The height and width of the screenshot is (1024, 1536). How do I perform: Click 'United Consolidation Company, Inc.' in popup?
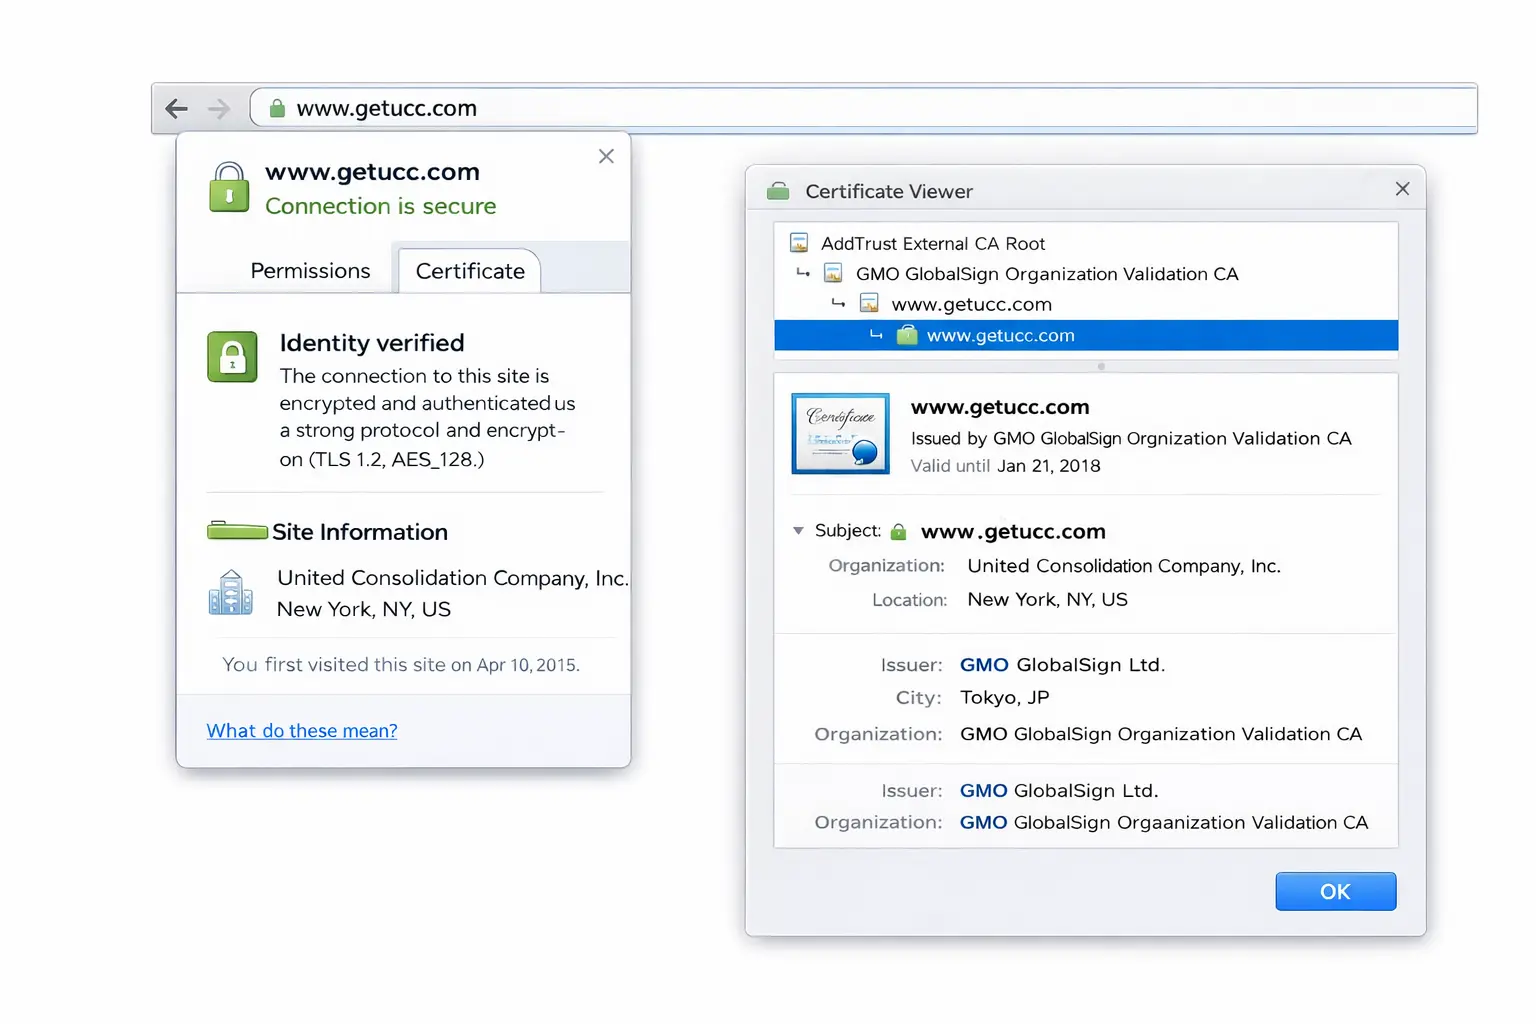(452, 578)
